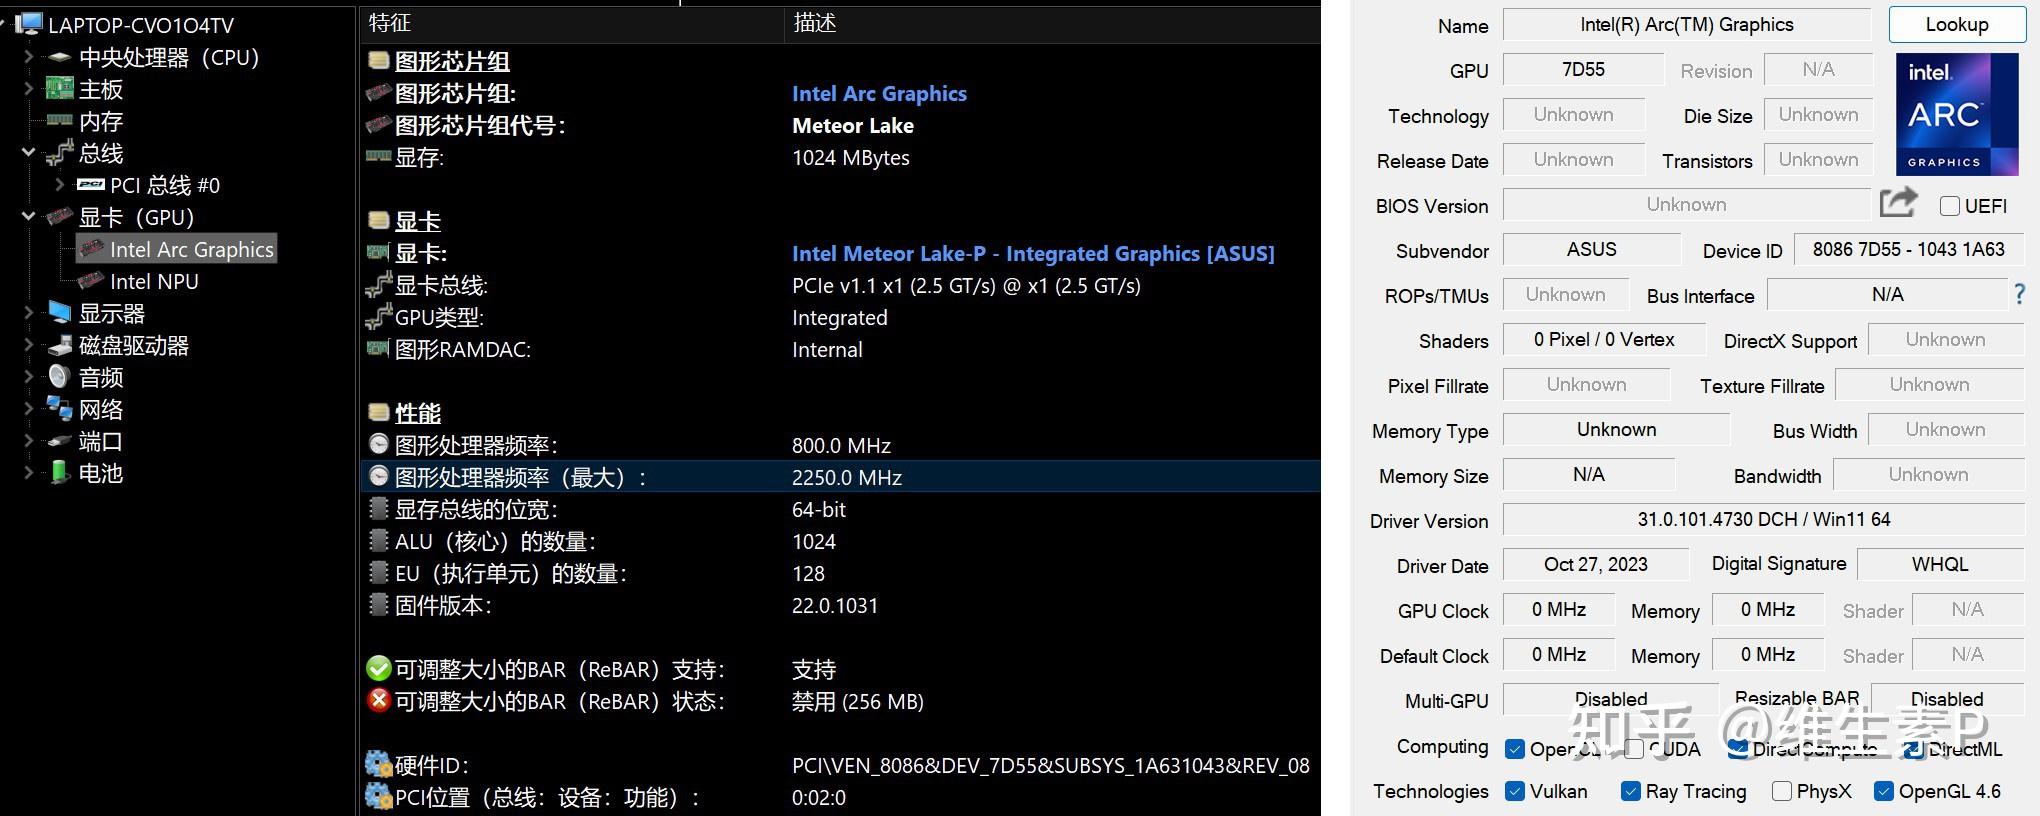Click the CPU chip icon for 中央处理器
This screenshot has width=2040, height=816.
point(60,57)
